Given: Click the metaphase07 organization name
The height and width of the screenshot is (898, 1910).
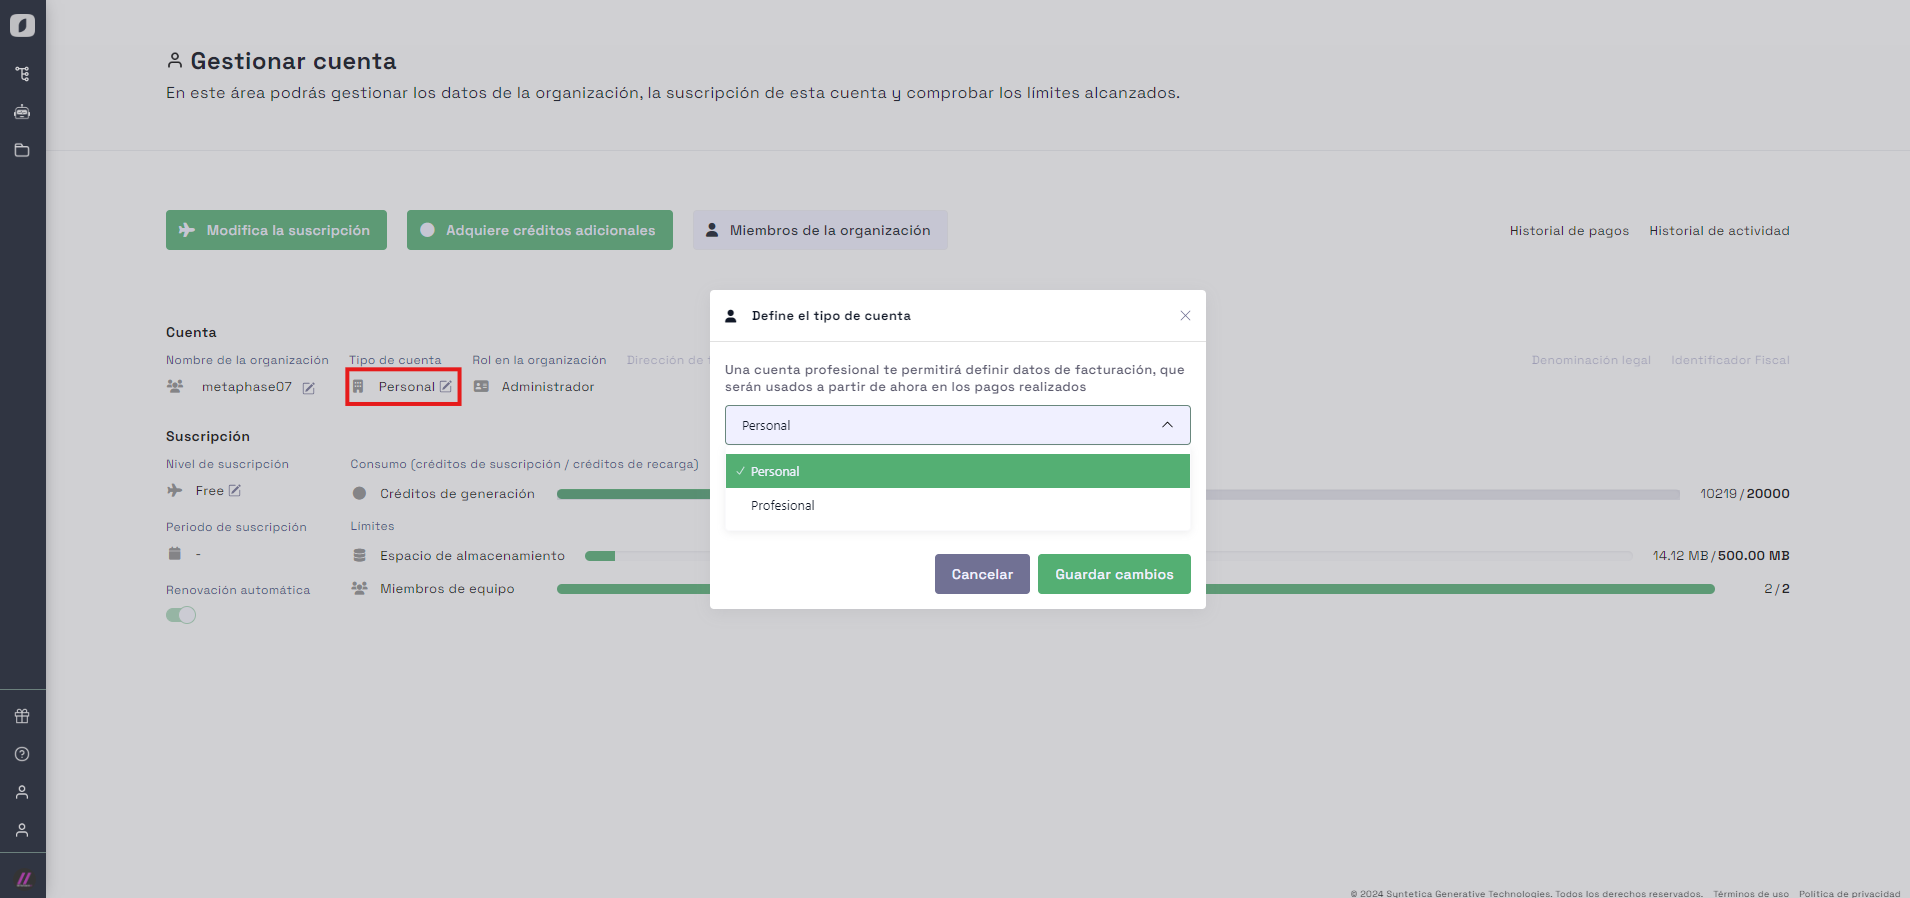Looking at the screenshot, I should click(247, 387).
